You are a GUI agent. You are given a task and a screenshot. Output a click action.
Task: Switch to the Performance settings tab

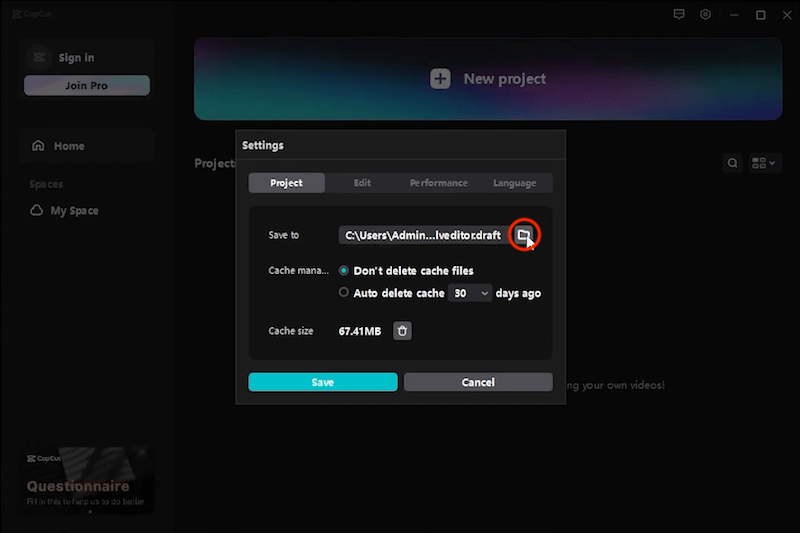click(438, 183)
